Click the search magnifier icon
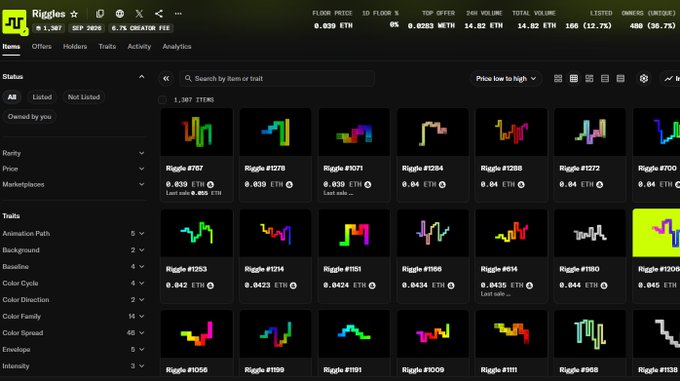The width and height of the screenshot is (680, 381). pyautogui.click(x=188, y=78)
